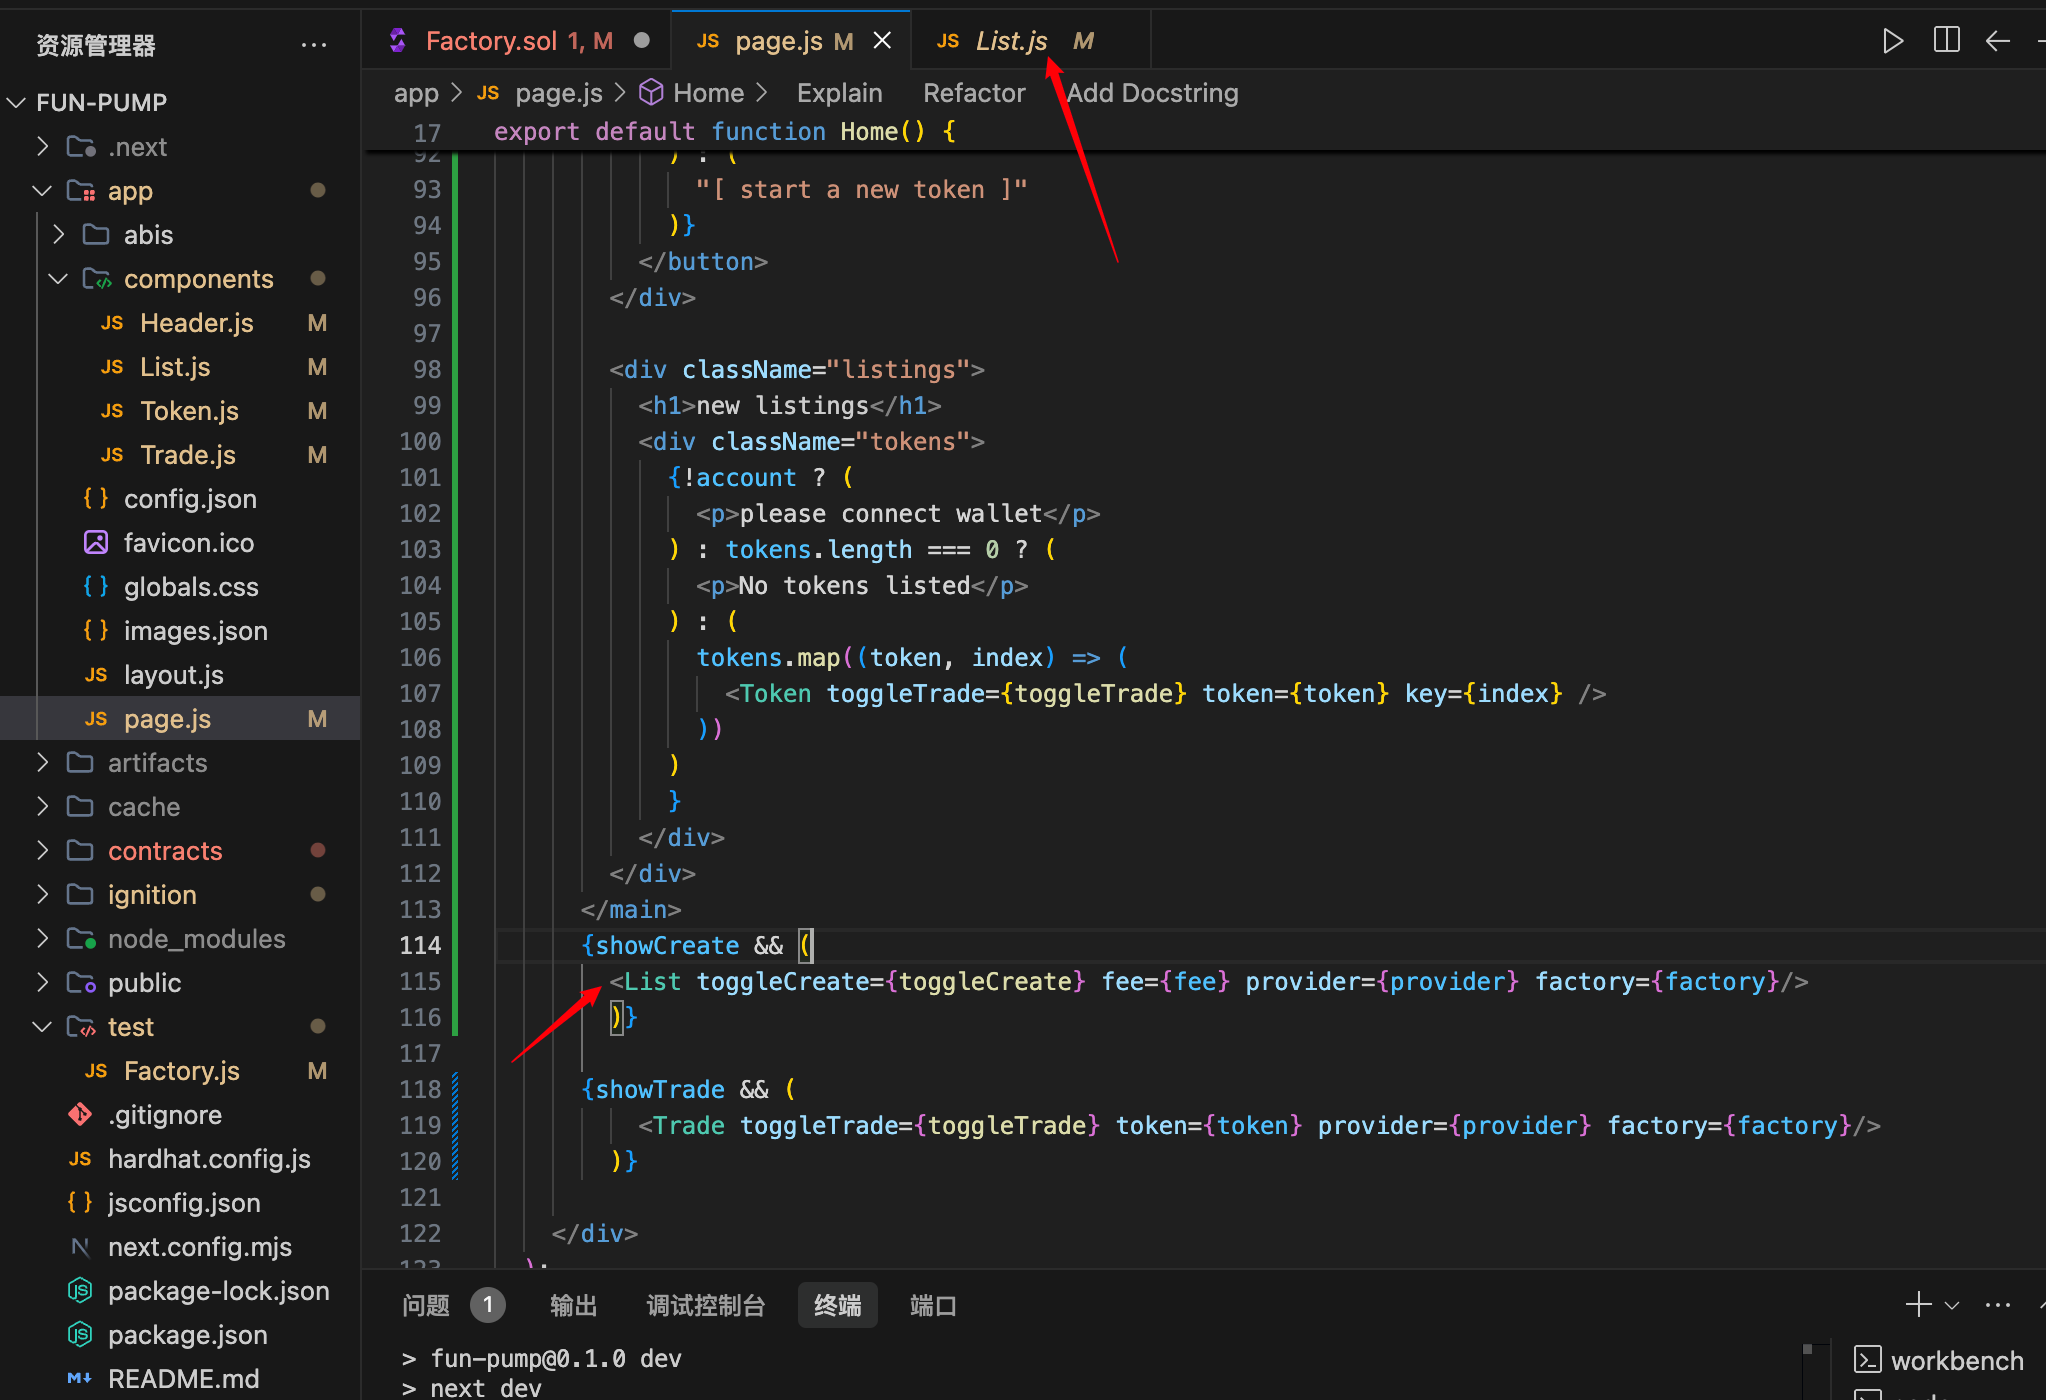The height and width of the screenshot is (1400, 2046).
Task: Click the Add Docstring action link
Action: 1152,93
